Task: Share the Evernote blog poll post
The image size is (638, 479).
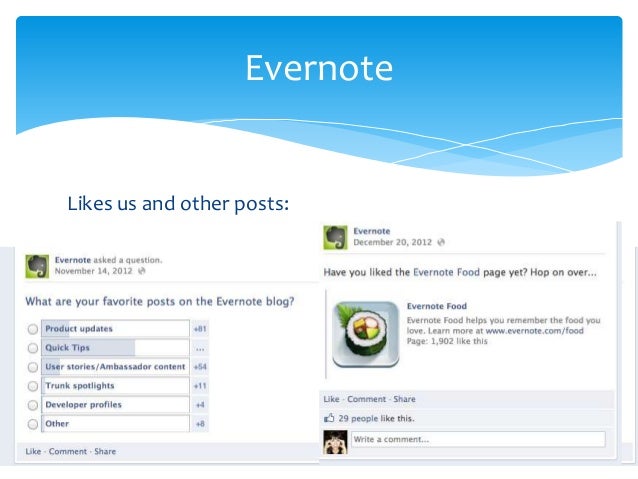Action: tap(105, 451)
